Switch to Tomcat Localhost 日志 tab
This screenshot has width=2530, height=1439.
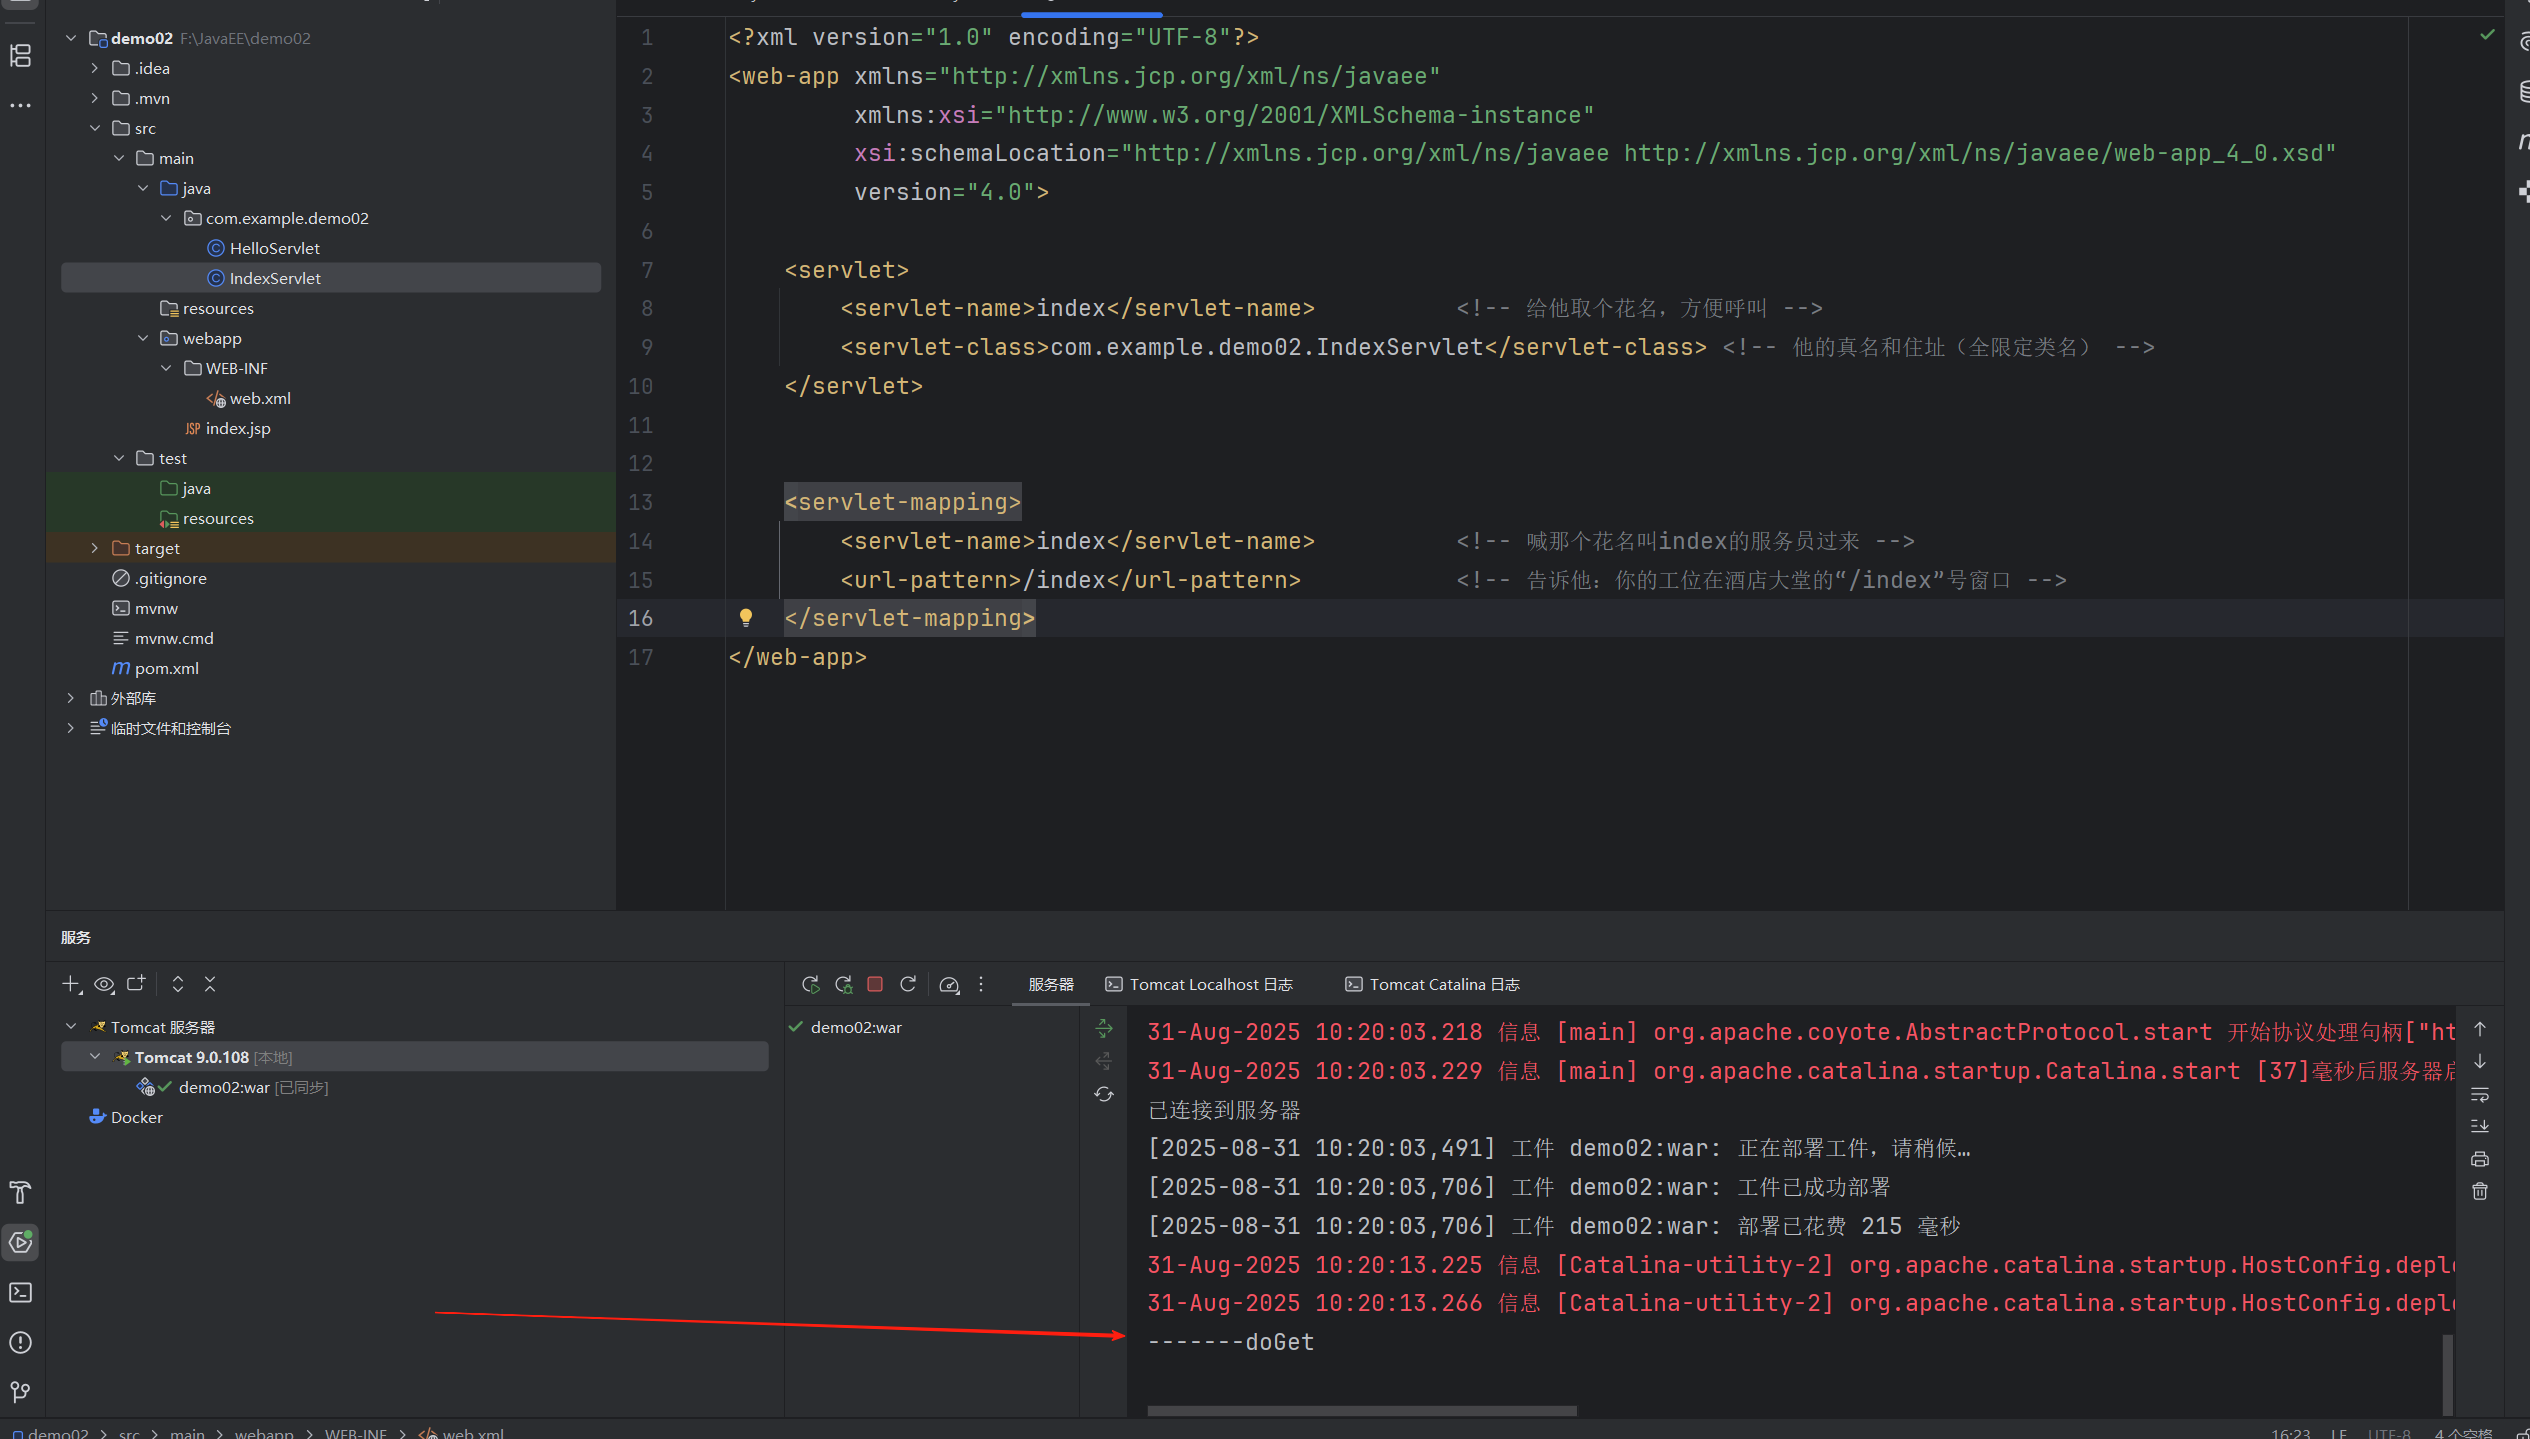1199,984
